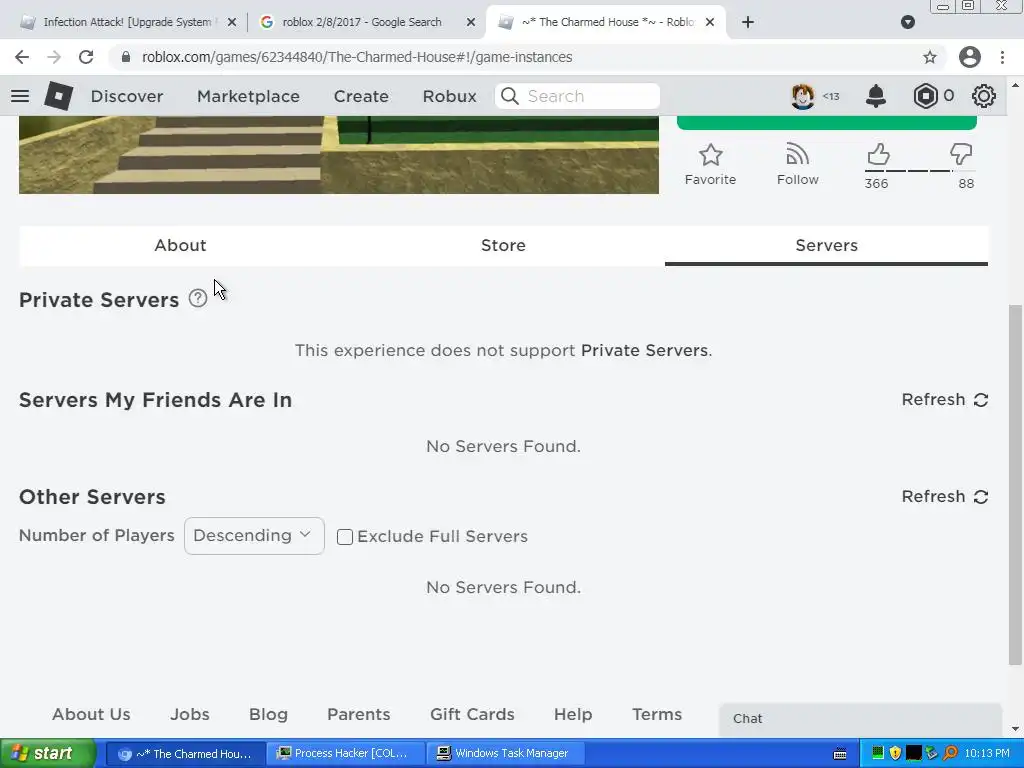Click the orange magnifier tray icon

pos(950,753)
